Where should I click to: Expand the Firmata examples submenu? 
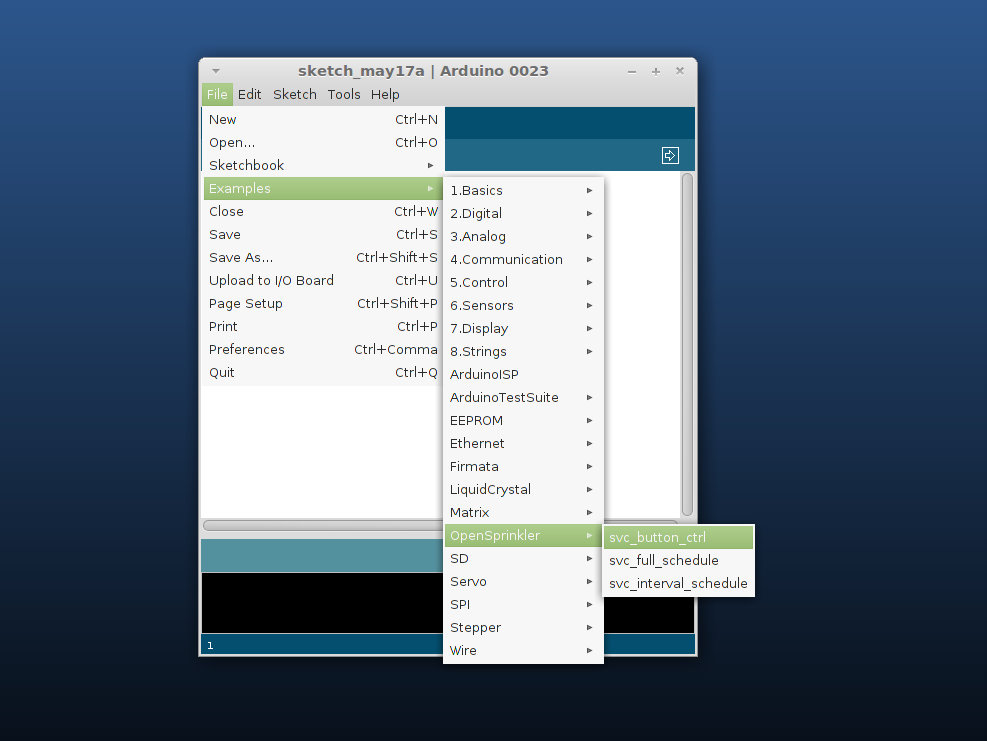(523, 467)
